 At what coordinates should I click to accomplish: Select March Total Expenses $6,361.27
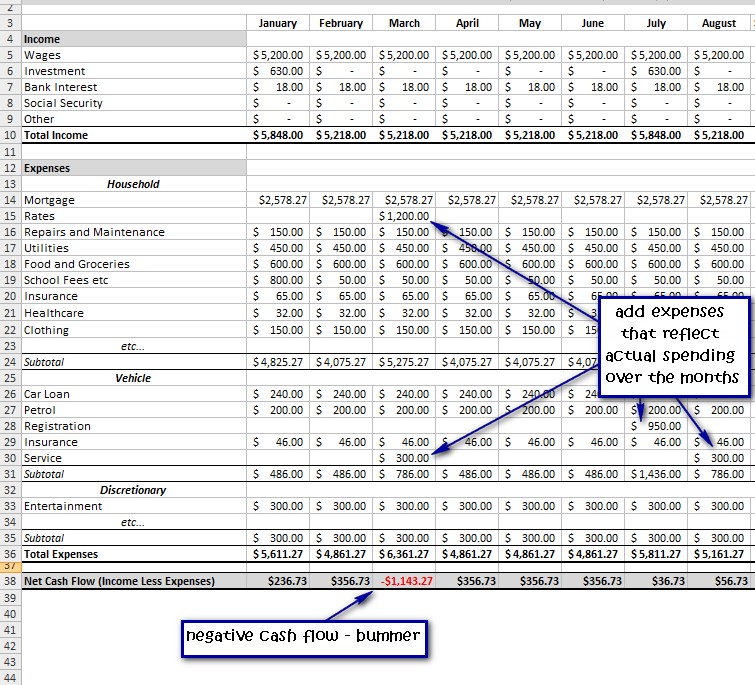(x=404, y=554)
